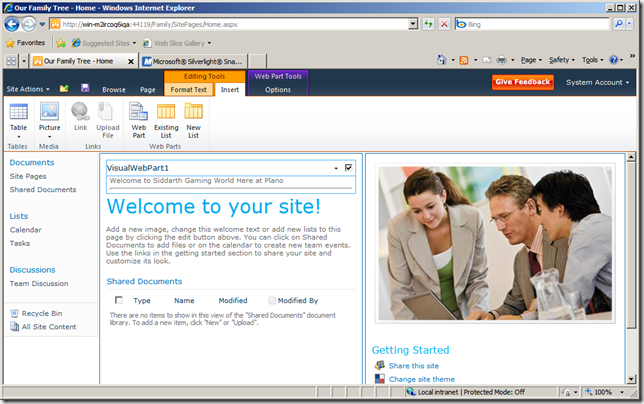Click the Give Feedback button
The width and height of the screenshot is (644, 404).
point(522,82)
